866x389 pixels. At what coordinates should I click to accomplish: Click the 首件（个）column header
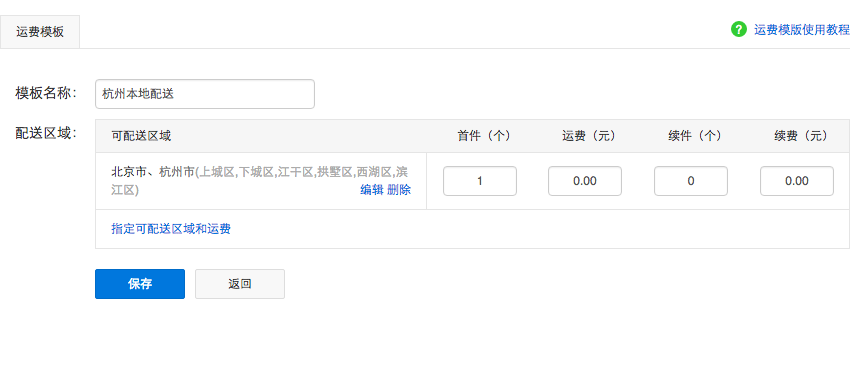[483, 136]
